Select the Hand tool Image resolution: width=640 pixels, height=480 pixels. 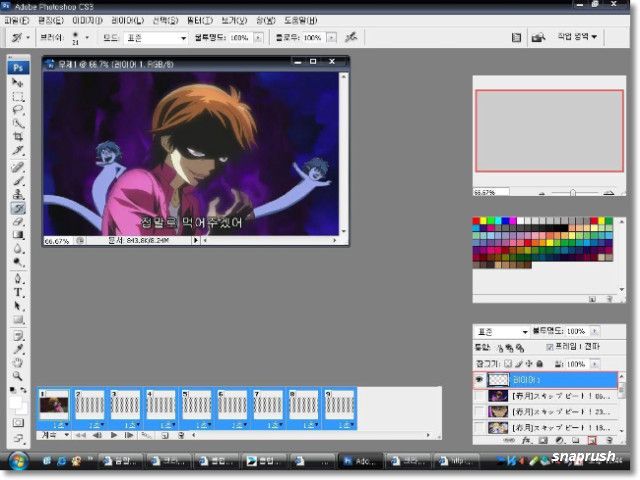coord(18,362)
